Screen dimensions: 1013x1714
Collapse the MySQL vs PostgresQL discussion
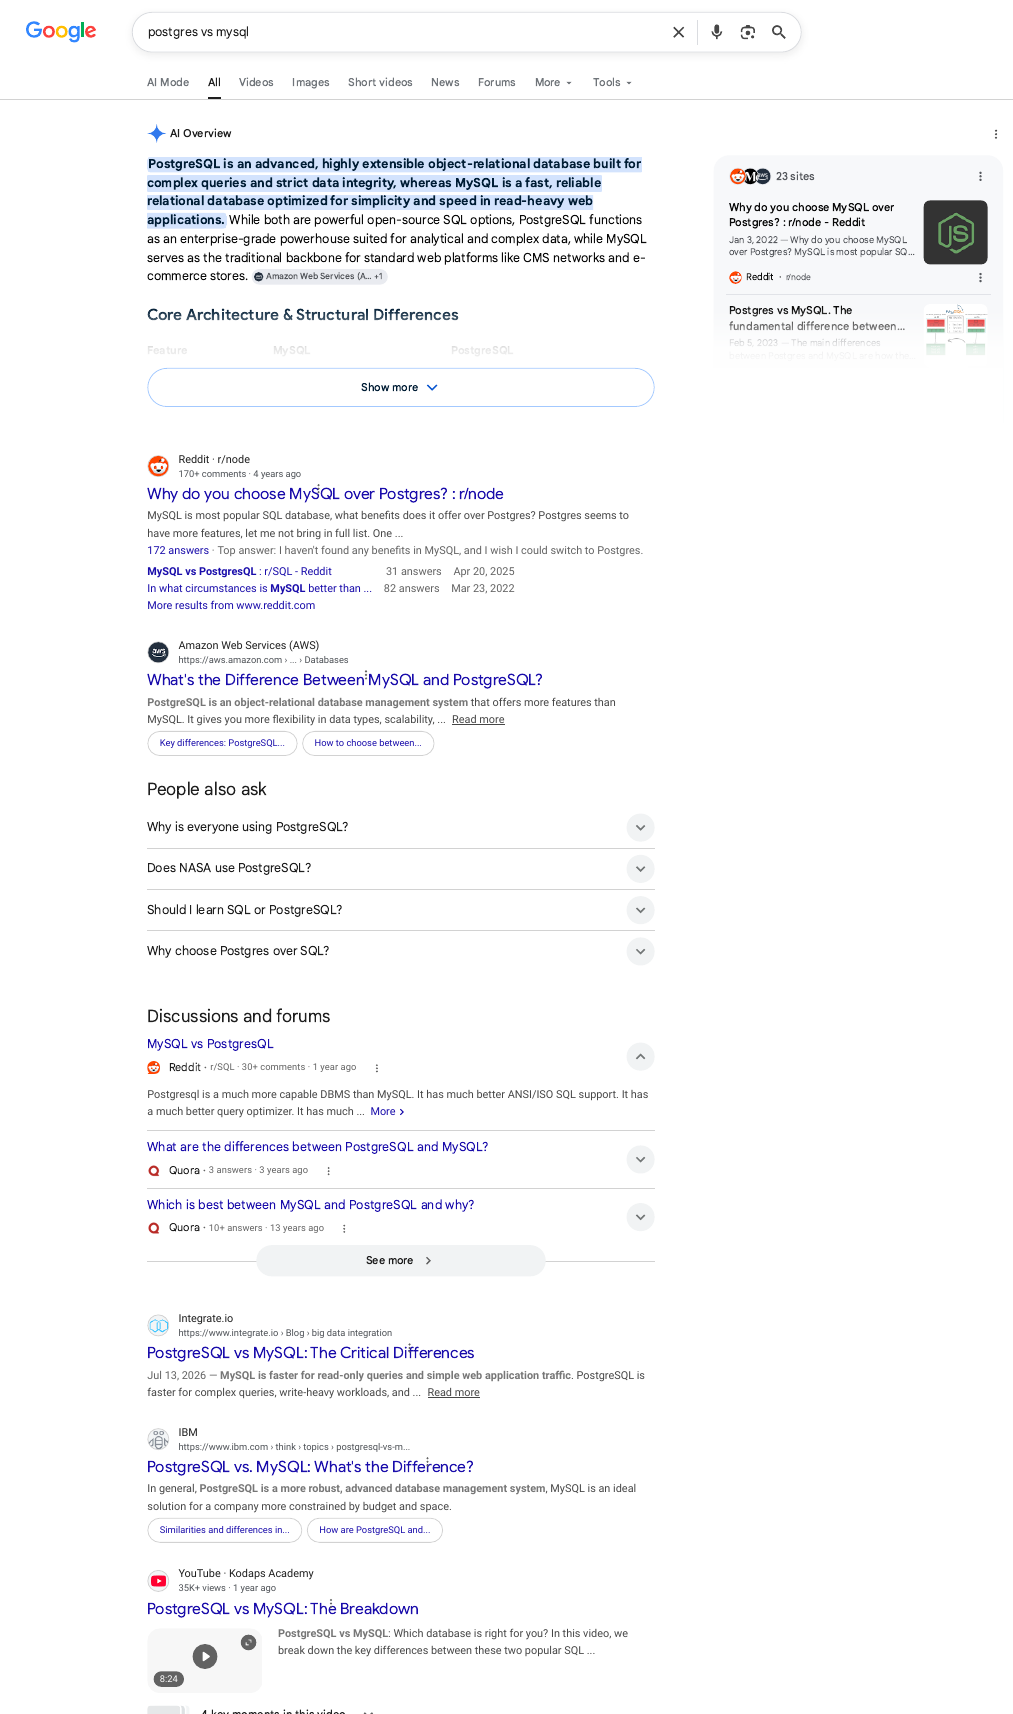(x=640, y=1057)
